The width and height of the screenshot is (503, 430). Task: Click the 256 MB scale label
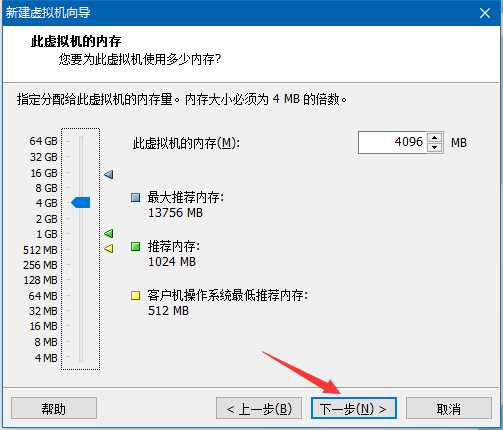click(40, 265)
